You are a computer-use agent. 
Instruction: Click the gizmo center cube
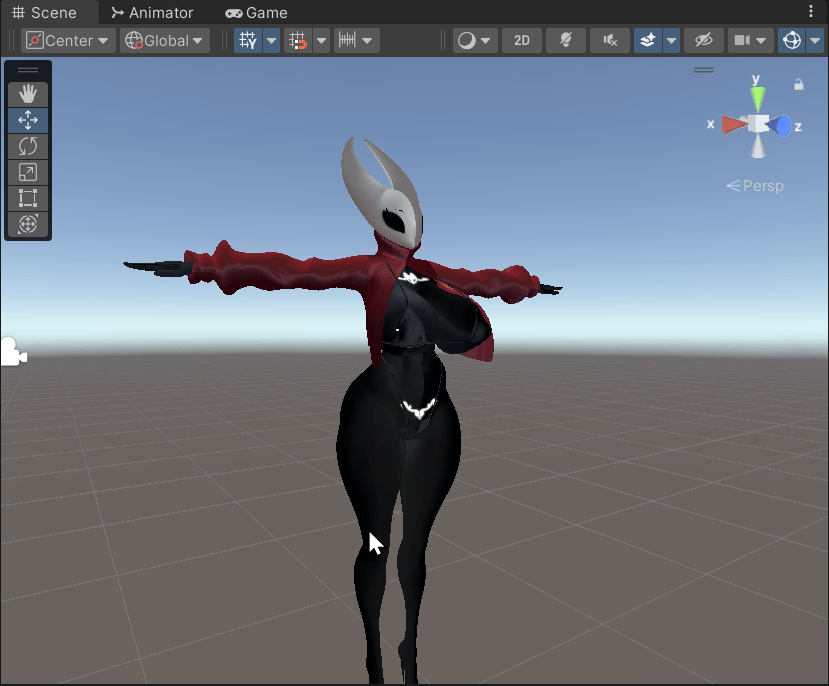pyautogui.click(x=758, y=124)
